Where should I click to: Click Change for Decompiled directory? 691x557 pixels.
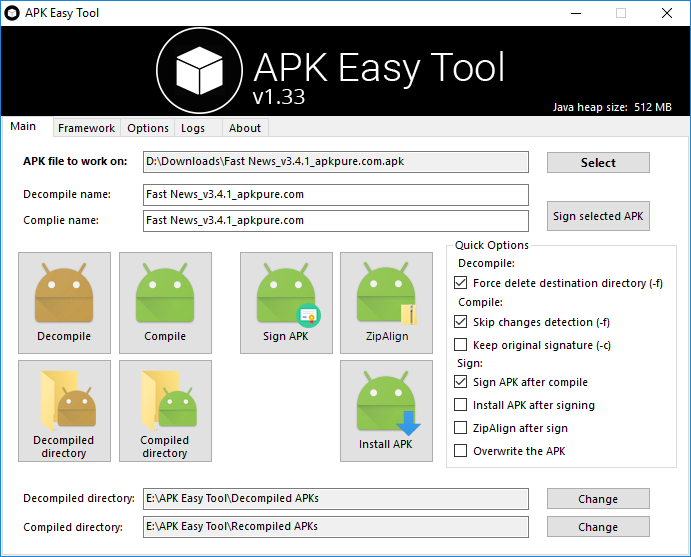(x=598, y=499)
